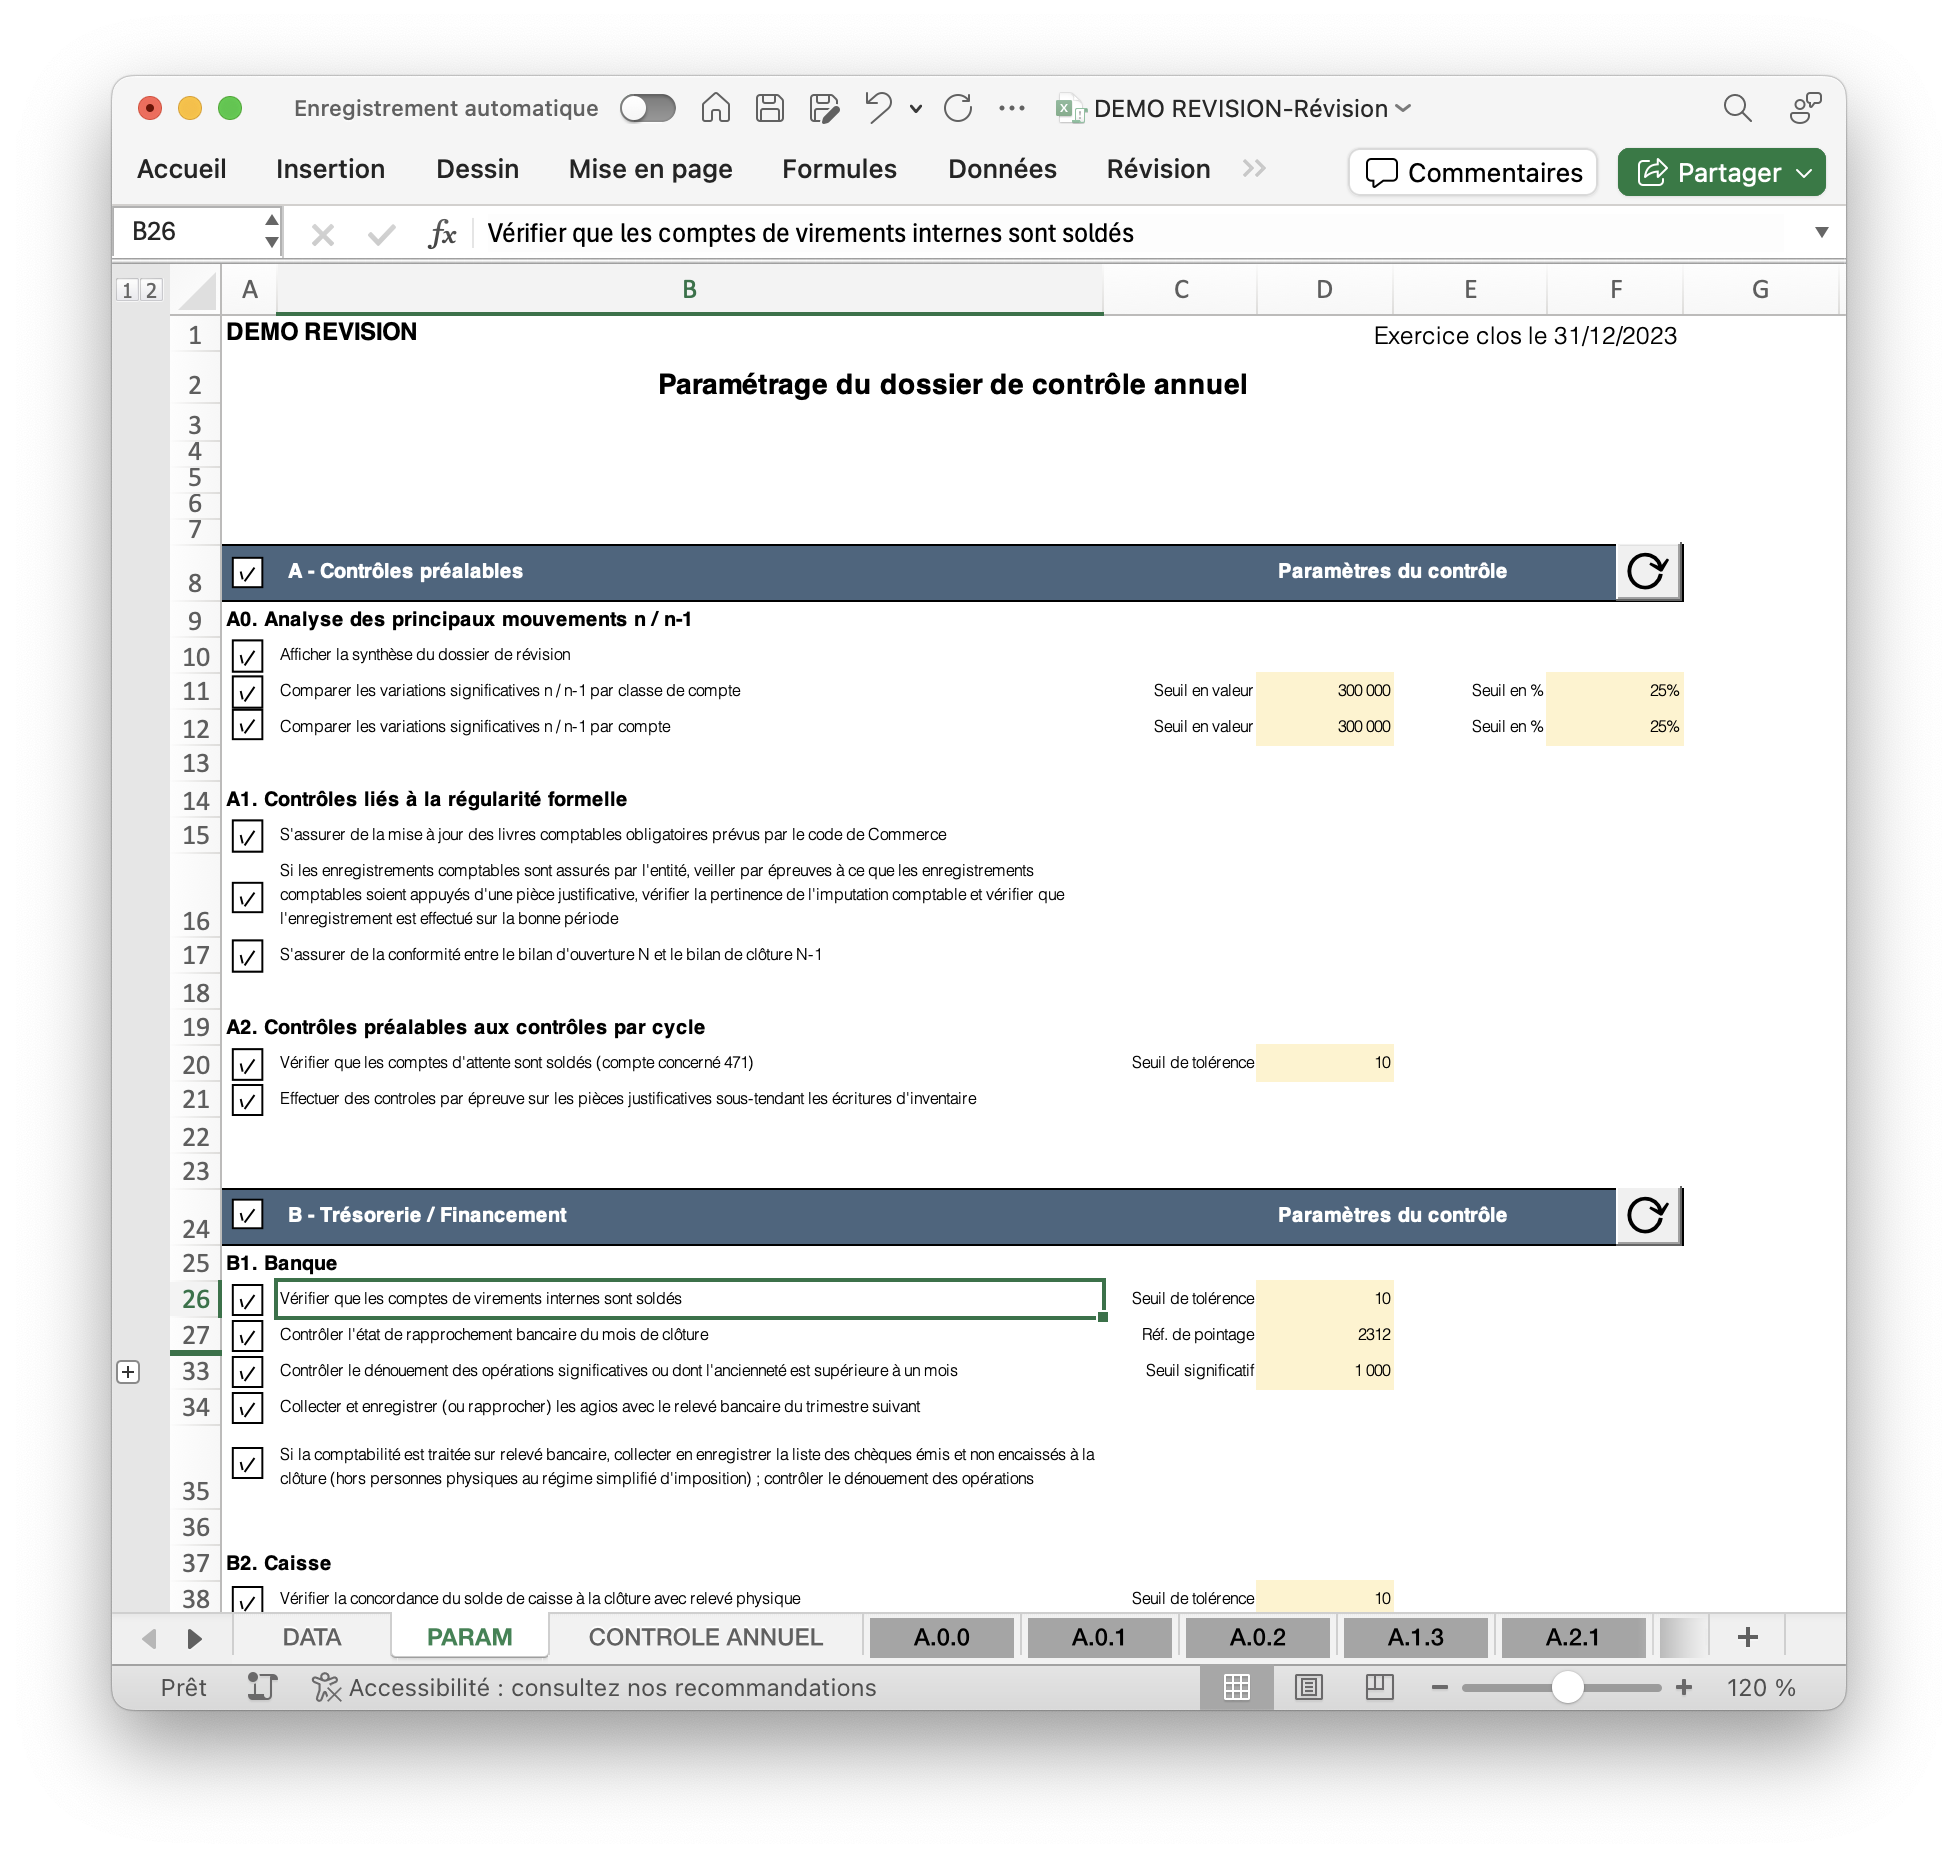Uncheck the livres comptables obligatoires checkbox
Image resolution: width=1958 pixels, height=1858 pixels.
point(247,835)
